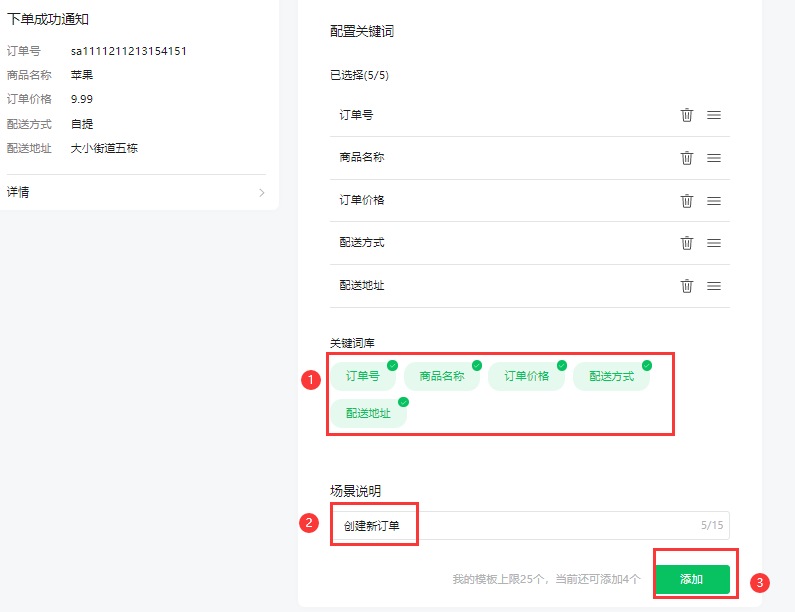Remove 配送方式 using its trash icon
The image size is (795, 612).
click(x=687, y=243)
